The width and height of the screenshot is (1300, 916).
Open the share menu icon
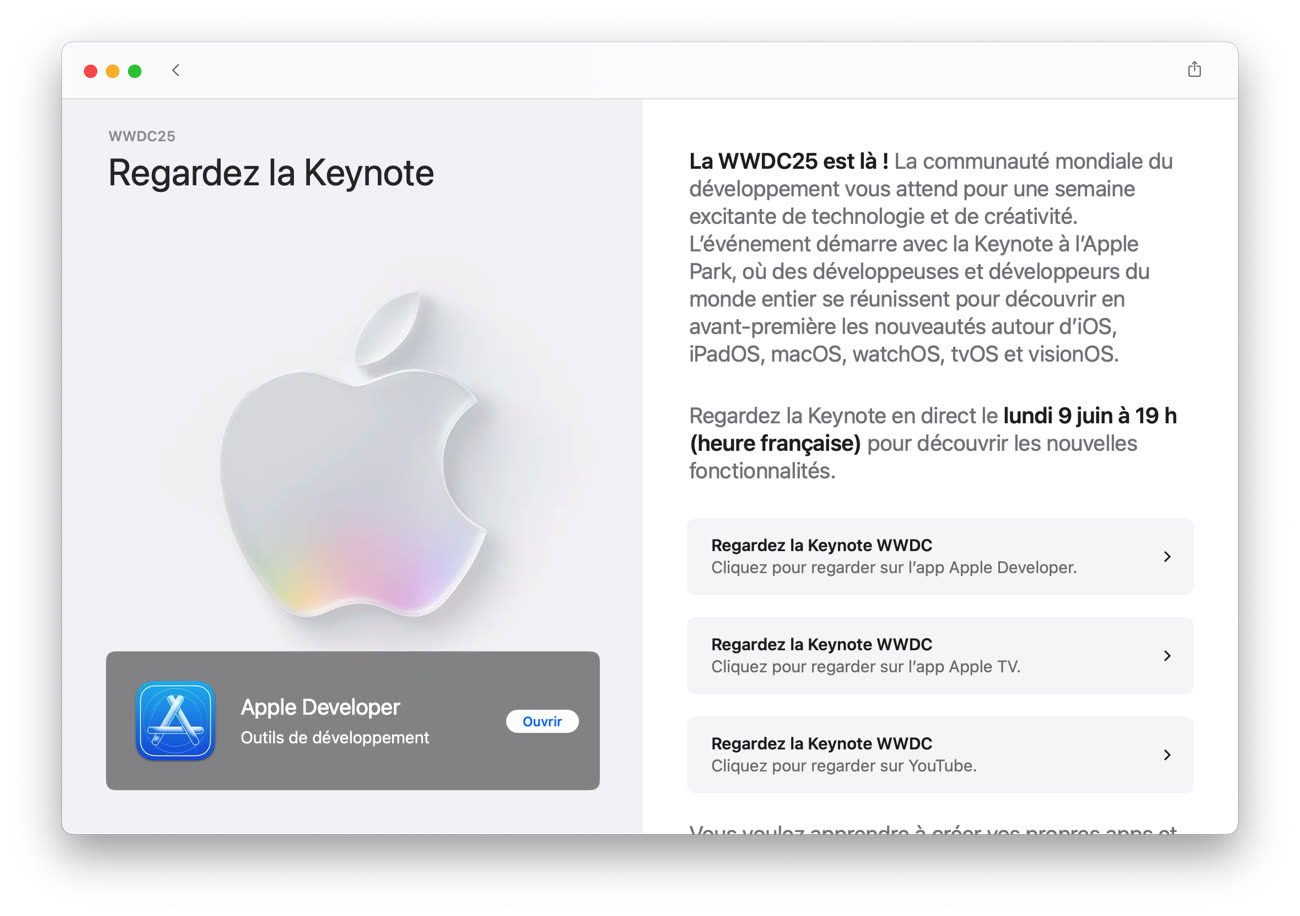[x=1194, y=69]
